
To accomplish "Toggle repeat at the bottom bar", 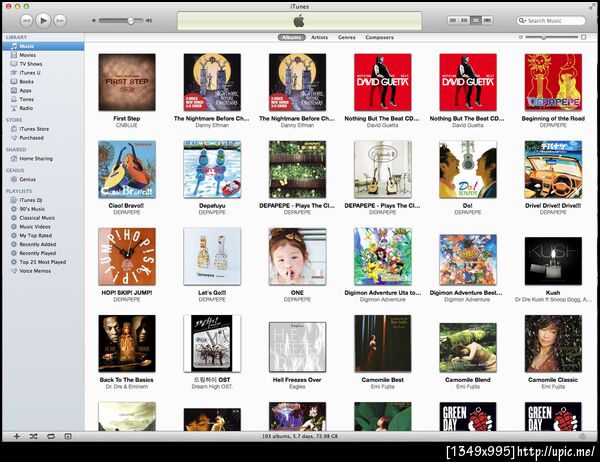I will (x=51, y=436).
